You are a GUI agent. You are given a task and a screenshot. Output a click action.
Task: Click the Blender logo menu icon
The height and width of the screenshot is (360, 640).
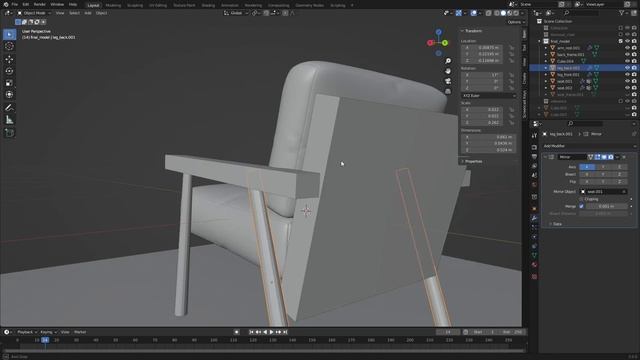[x=6, y=4]
